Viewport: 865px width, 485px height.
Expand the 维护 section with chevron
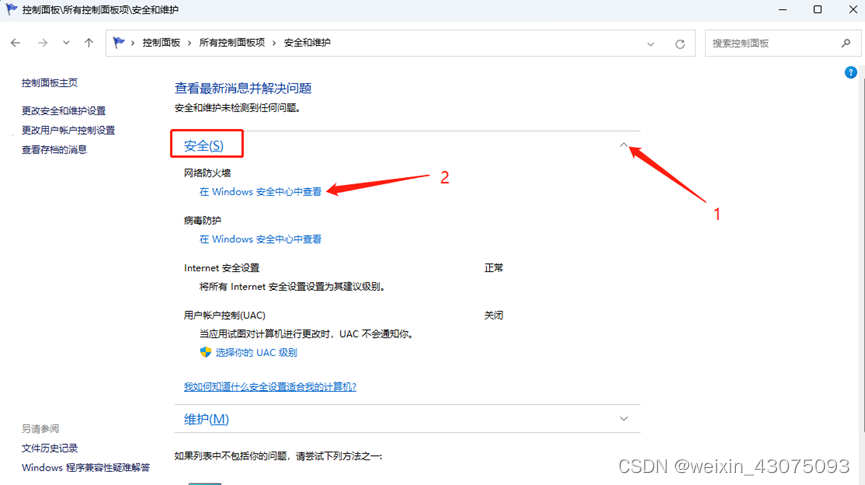tap(623, 419)
